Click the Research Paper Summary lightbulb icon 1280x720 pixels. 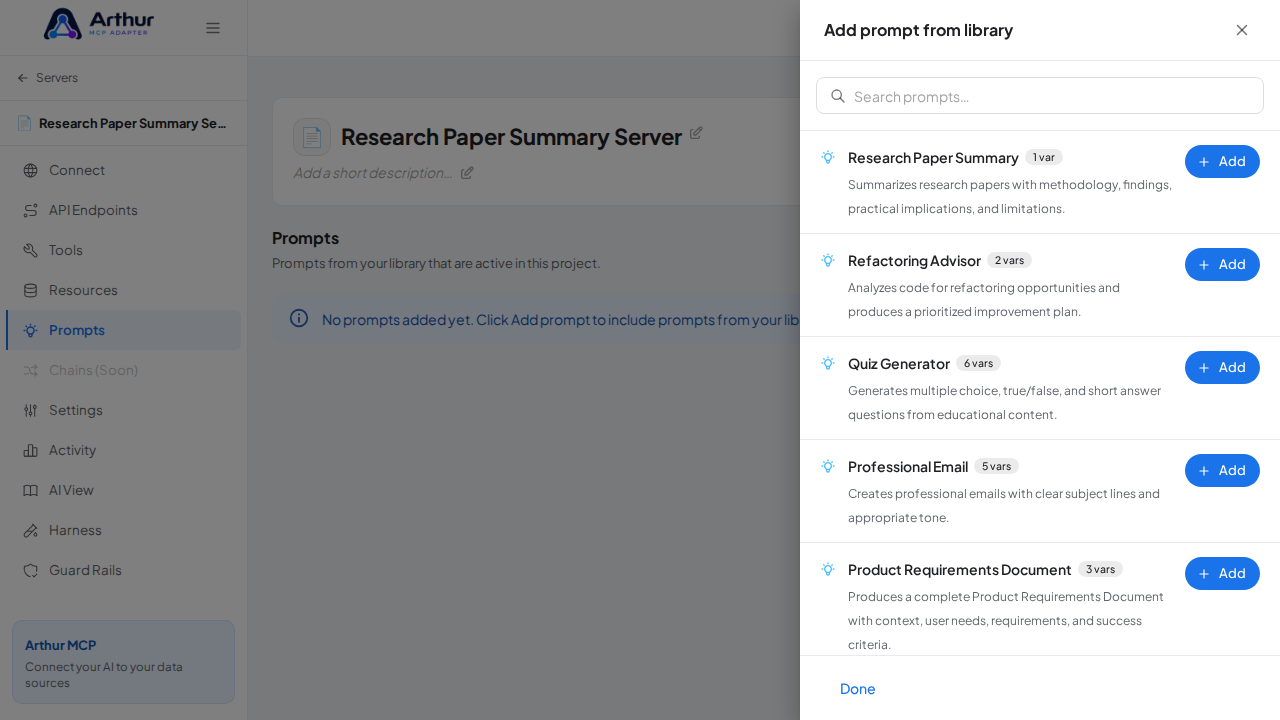coord(828,157)
